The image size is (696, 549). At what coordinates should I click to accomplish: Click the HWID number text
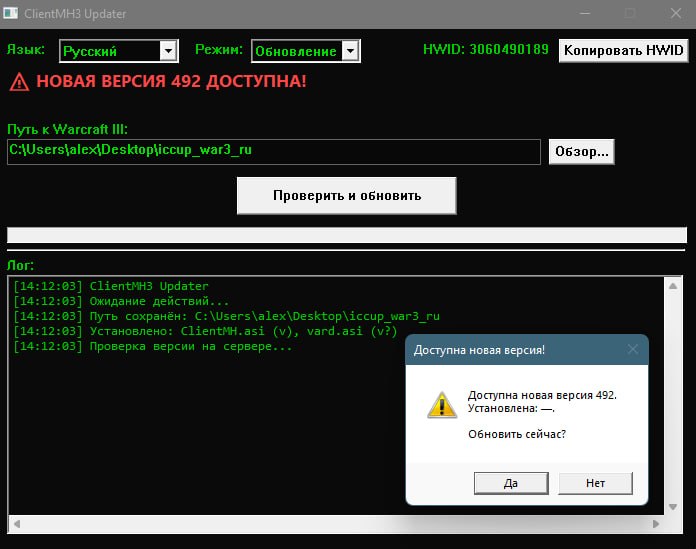coord(509,49)
